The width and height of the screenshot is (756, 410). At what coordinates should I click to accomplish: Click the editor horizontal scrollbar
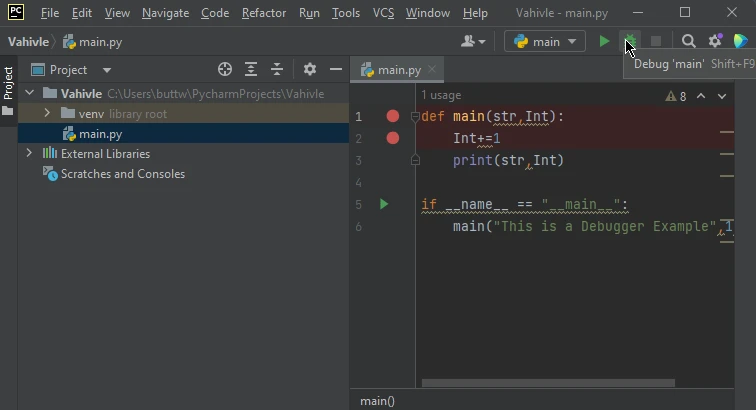coord(548,383)
